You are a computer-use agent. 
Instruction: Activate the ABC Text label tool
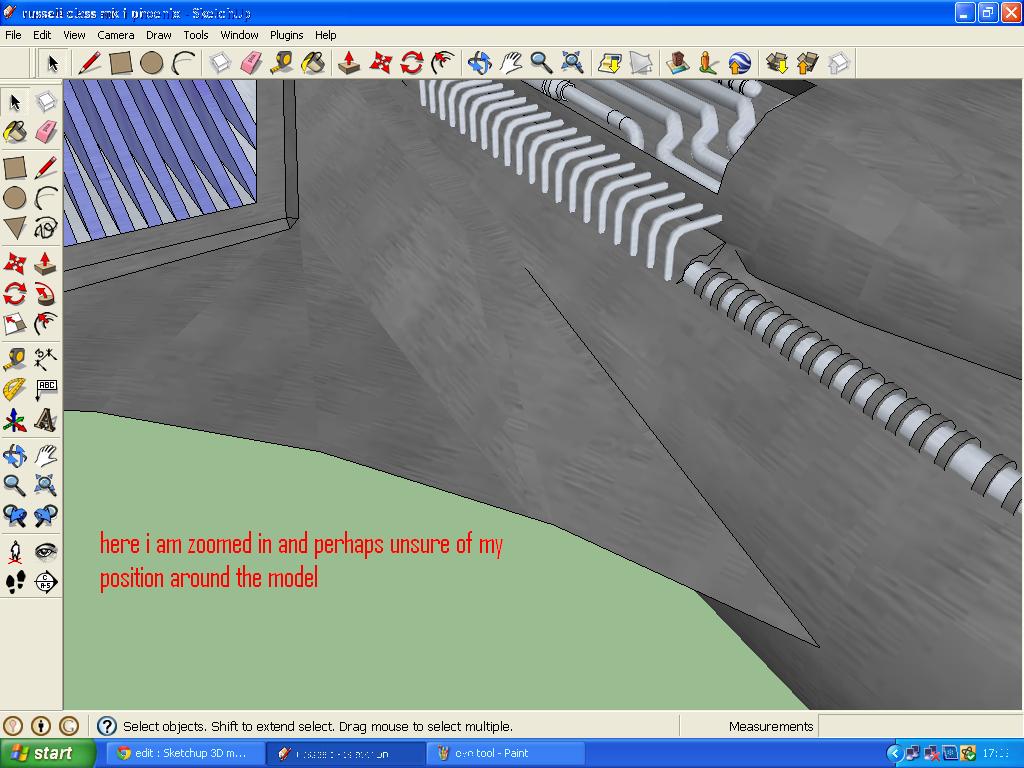click(x=45, y=389)
